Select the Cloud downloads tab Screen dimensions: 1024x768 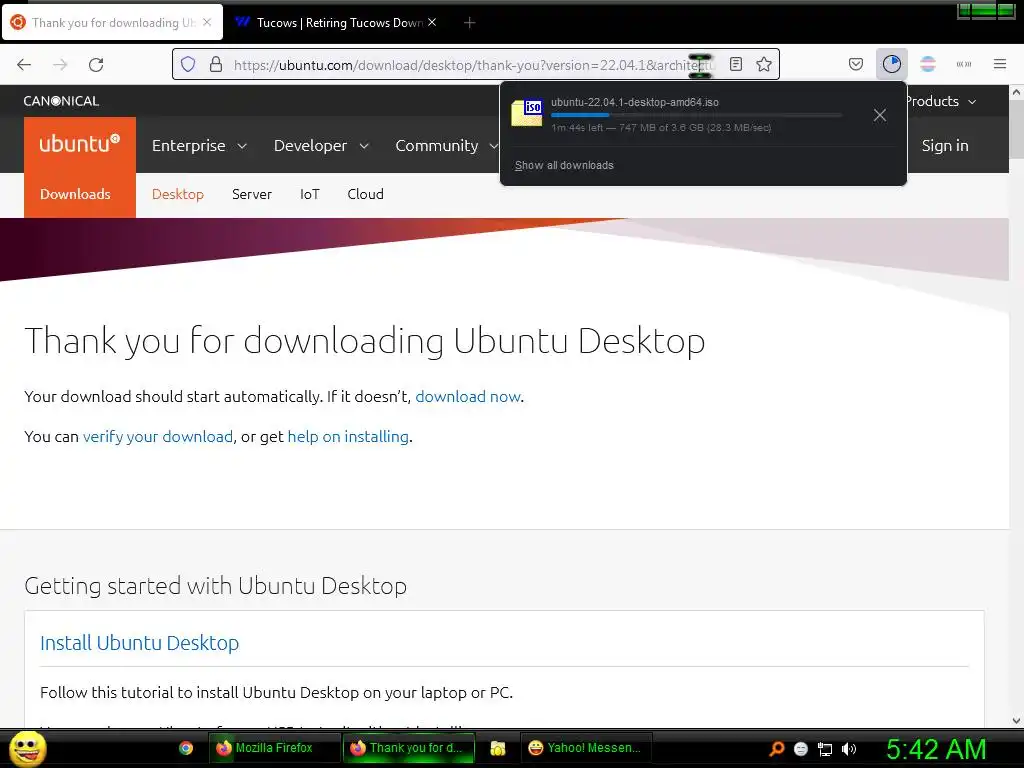coord(366,194)
